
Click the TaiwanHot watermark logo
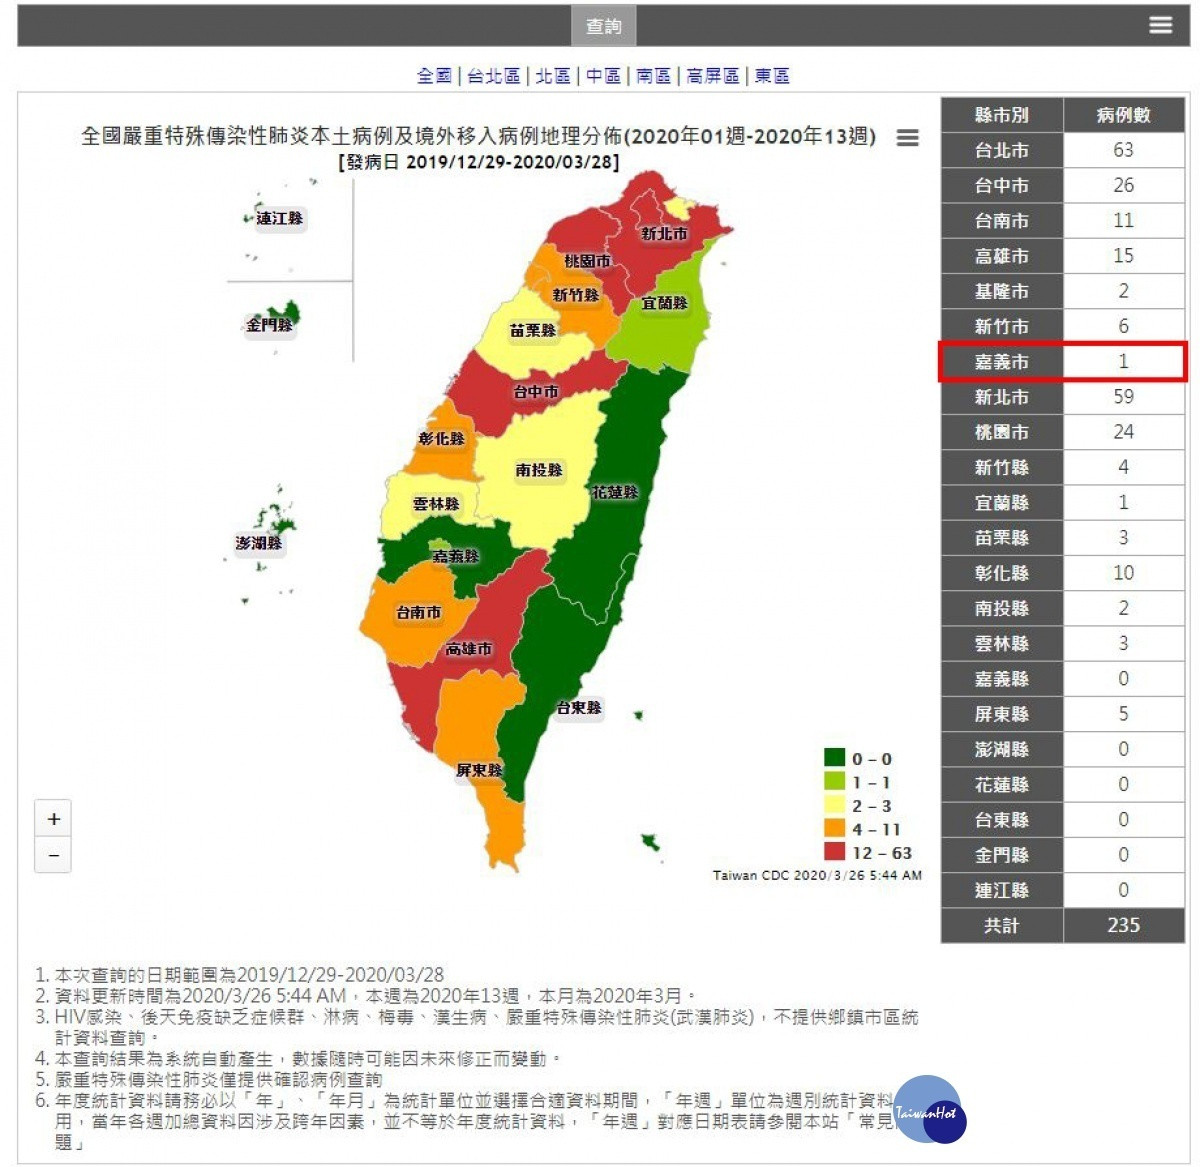pos(930,1110)
